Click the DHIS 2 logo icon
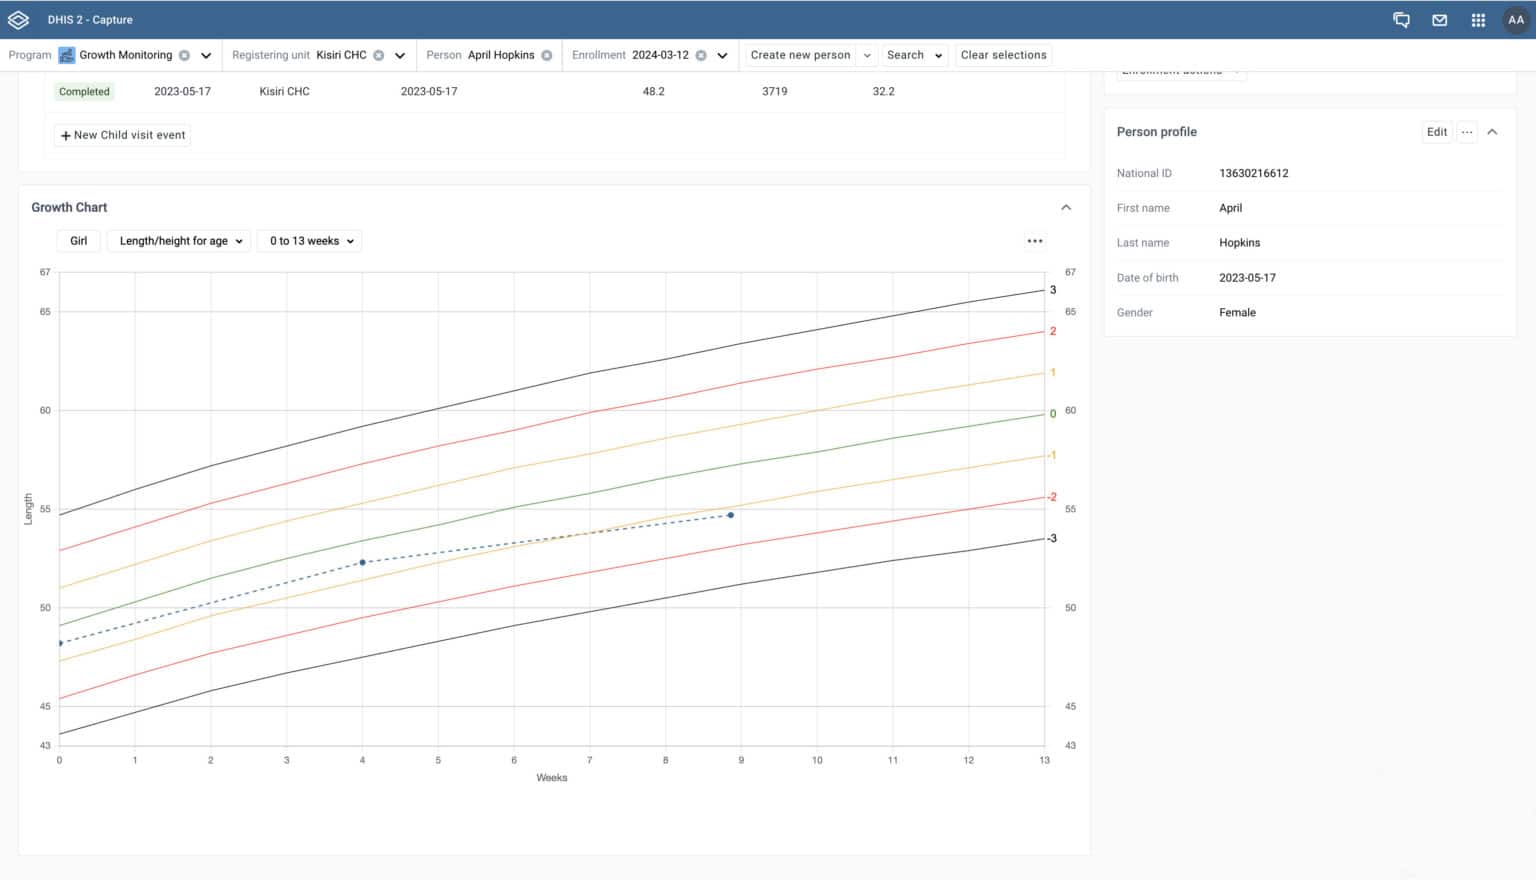 pos(17,19)
